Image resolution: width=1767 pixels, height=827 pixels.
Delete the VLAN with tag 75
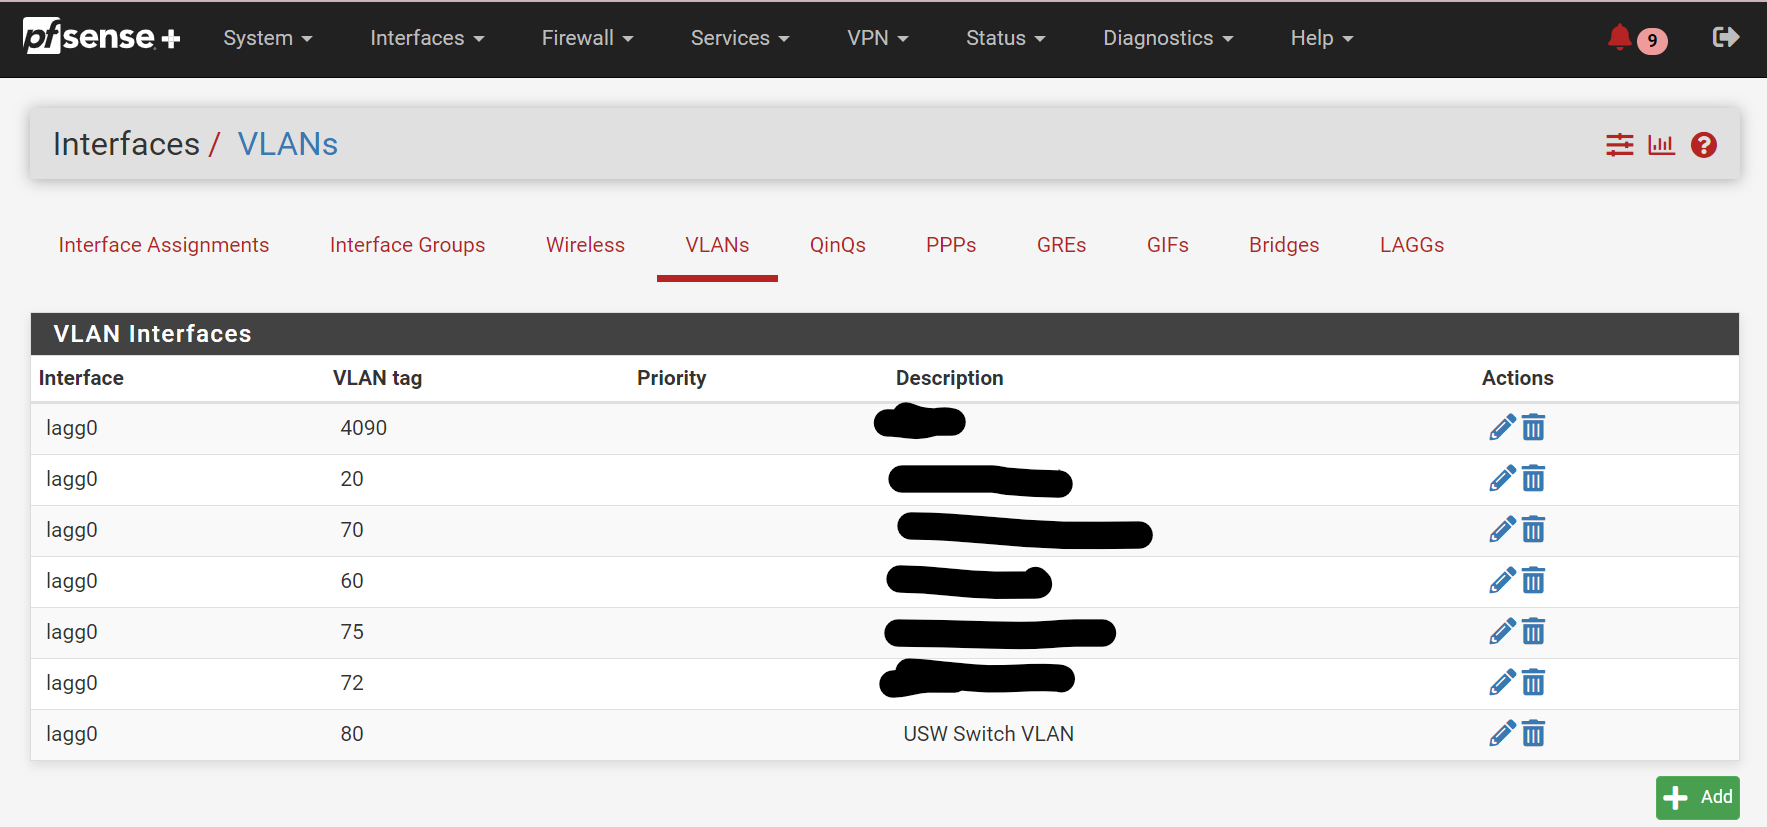pos(1533,632)
